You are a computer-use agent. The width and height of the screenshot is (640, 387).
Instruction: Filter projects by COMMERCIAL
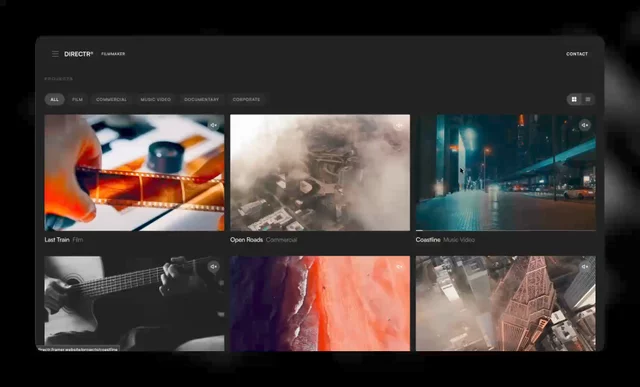111,100
